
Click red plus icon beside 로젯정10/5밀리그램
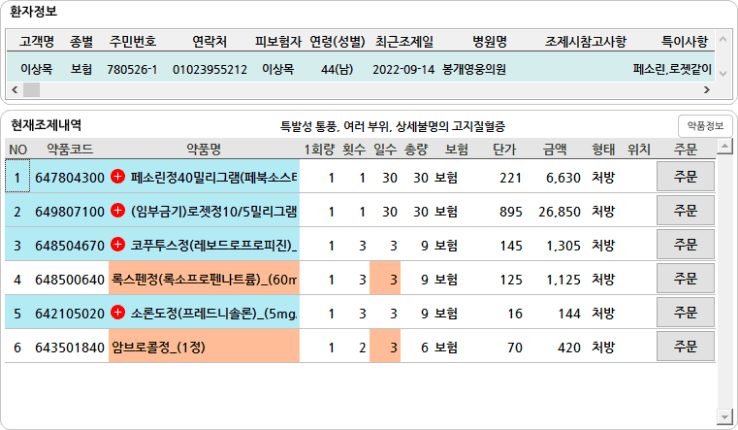(x=118, y=211)
